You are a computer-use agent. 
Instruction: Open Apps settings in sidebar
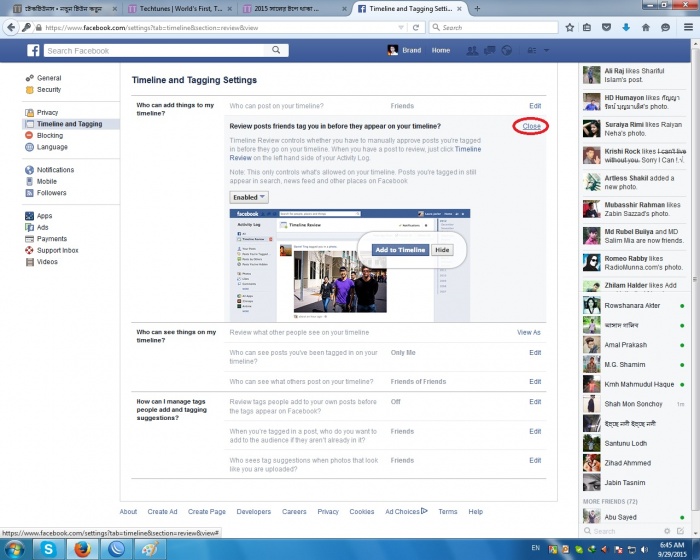pos(44,216)
